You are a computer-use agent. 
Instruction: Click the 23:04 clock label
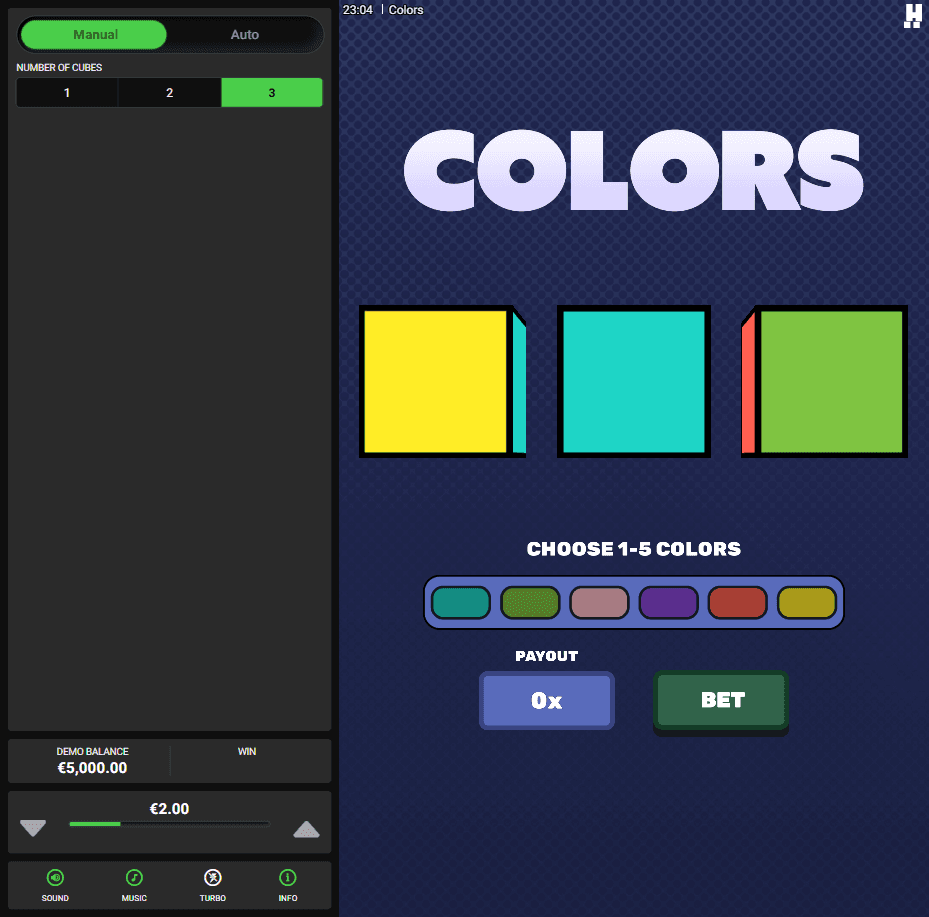click(x=356, y=9)
